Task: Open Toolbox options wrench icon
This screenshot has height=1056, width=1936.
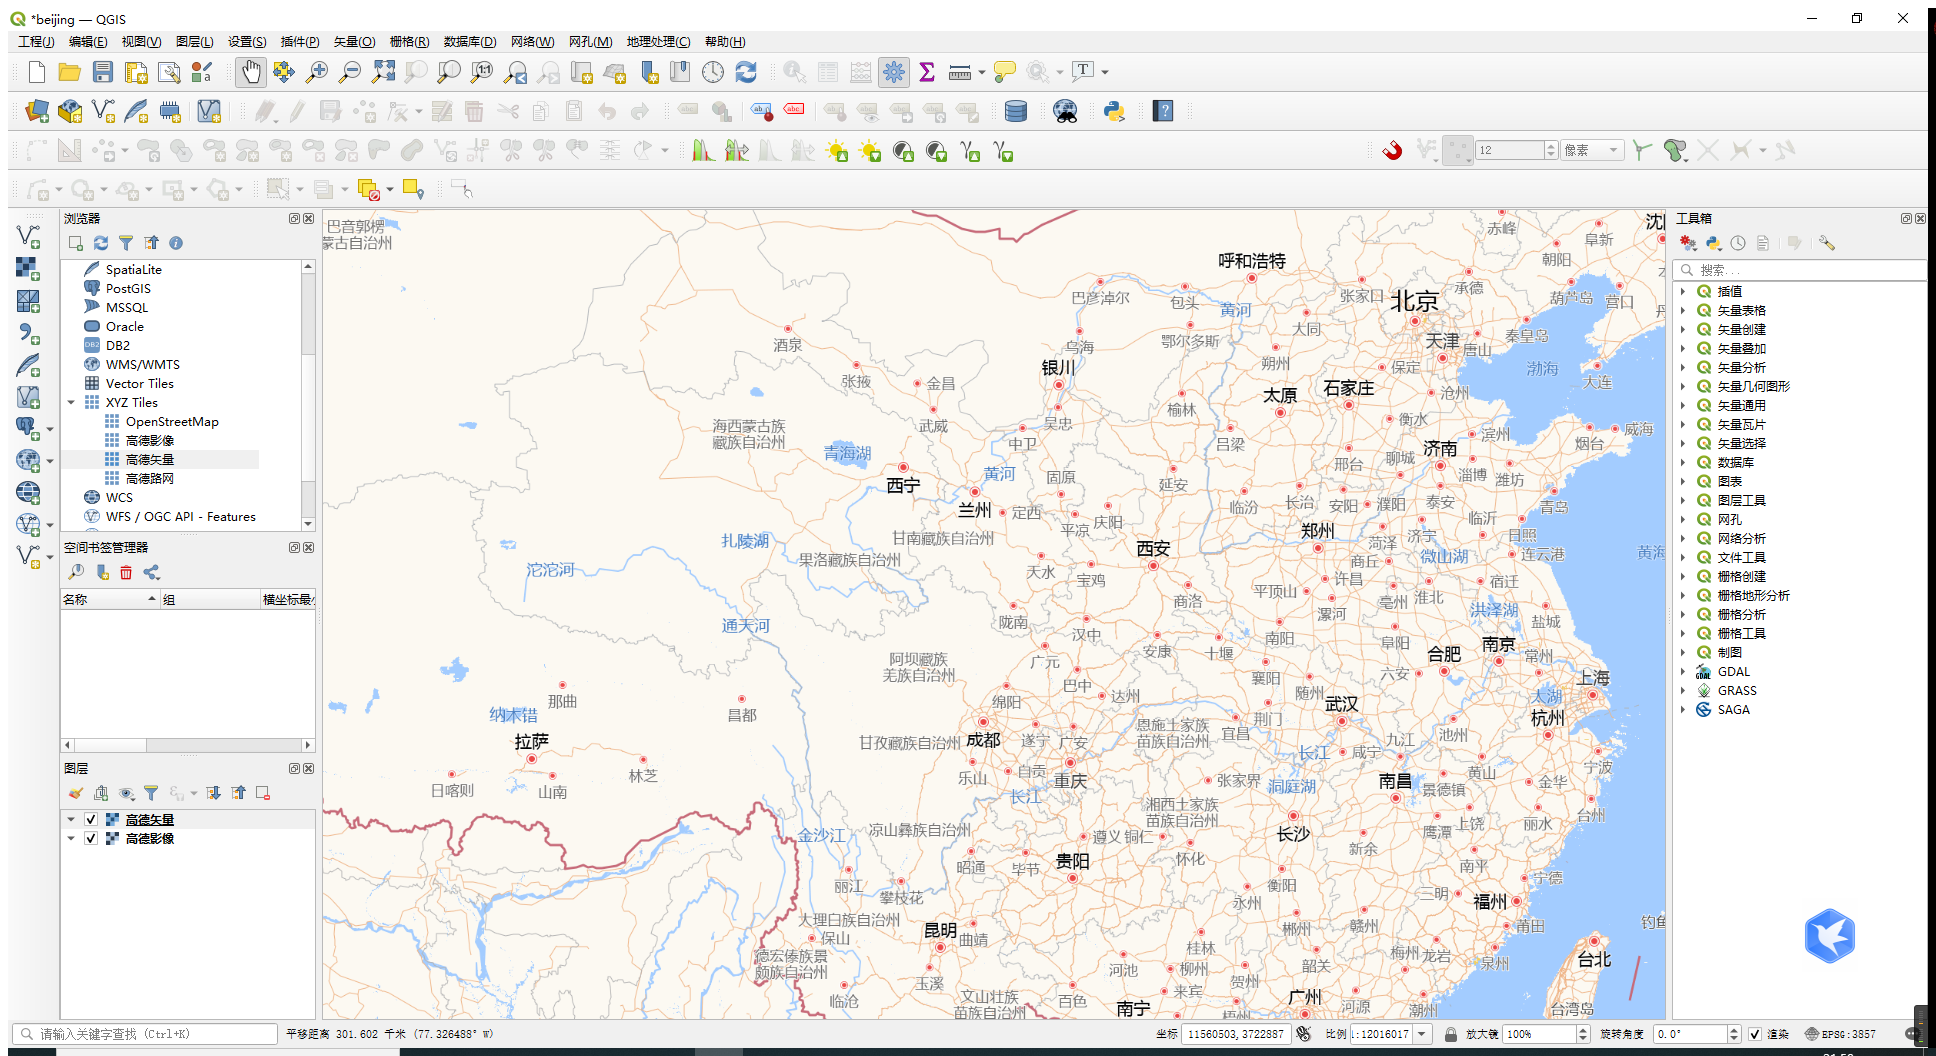Action: pos(1827,243)
